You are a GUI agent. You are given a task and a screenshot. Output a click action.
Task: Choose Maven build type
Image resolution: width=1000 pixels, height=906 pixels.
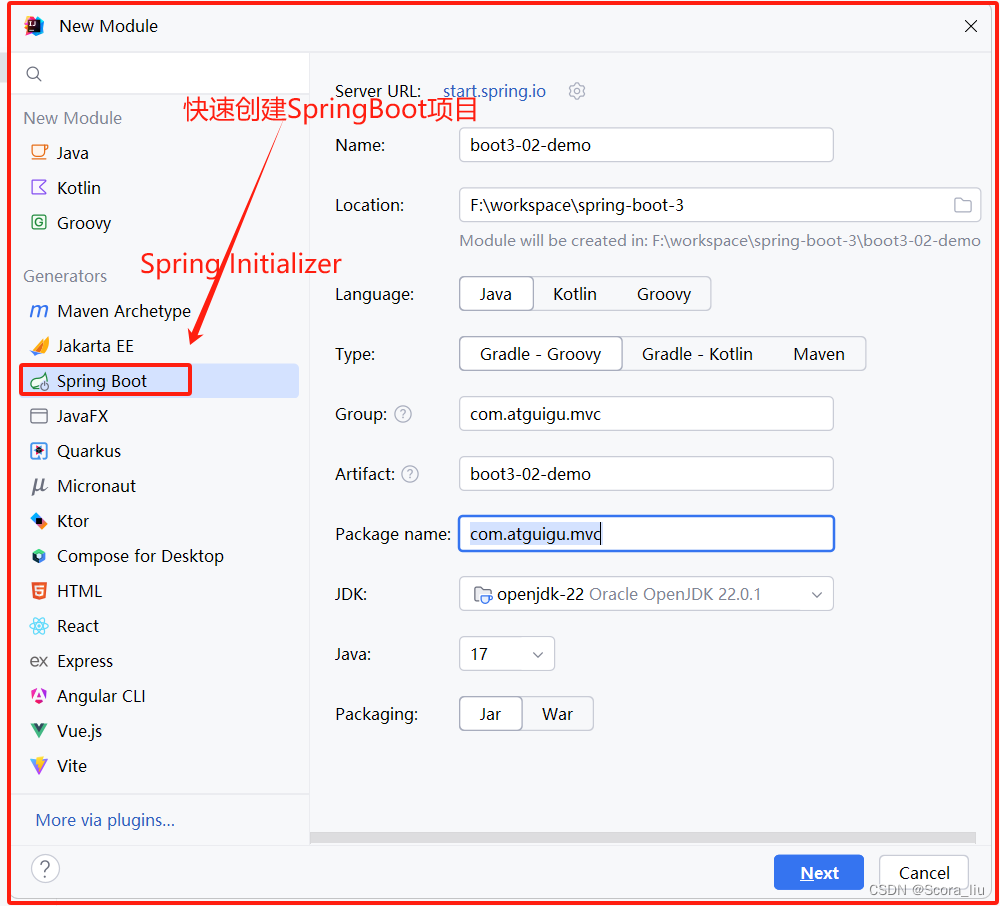pyautogui.click(x=819, y=354)
